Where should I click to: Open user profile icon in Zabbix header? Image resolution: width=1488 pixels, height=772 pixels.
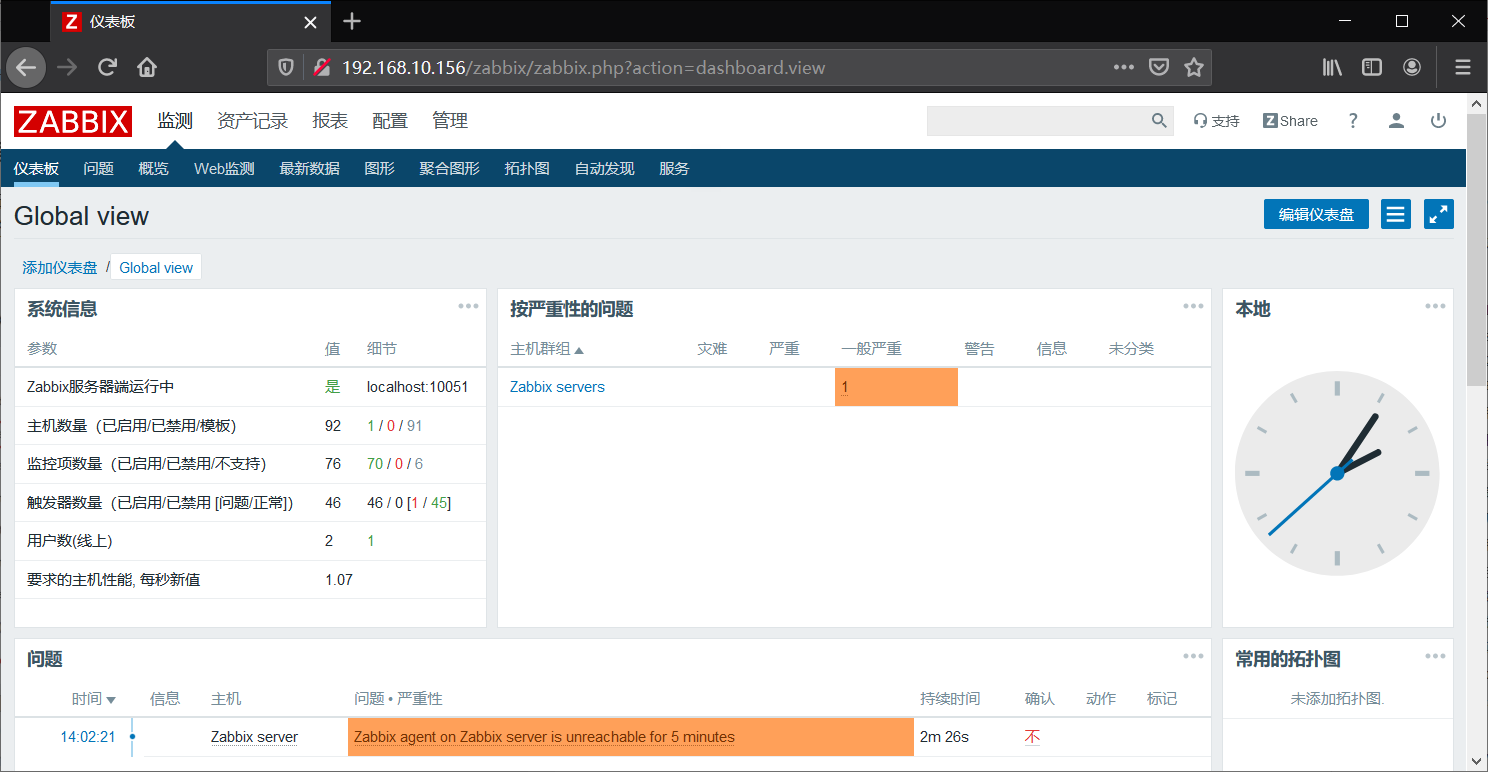point(1396,121)
